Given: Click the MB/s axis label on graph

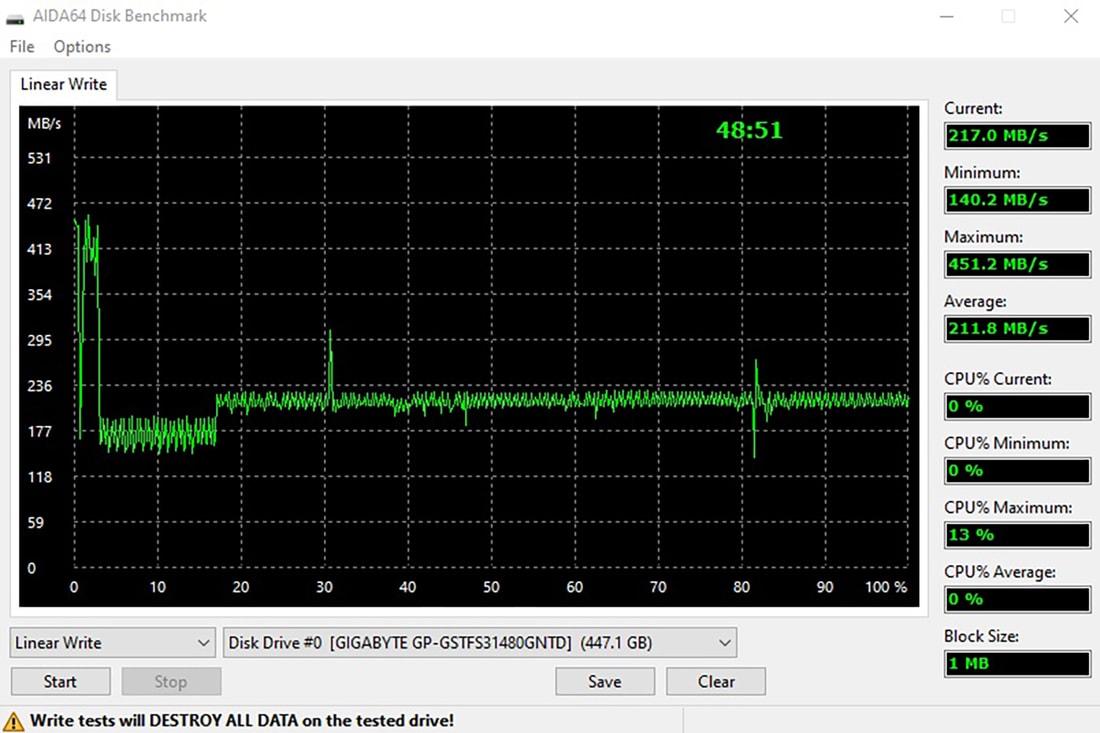Looking at the screenshot, I should tap(44, 124).
